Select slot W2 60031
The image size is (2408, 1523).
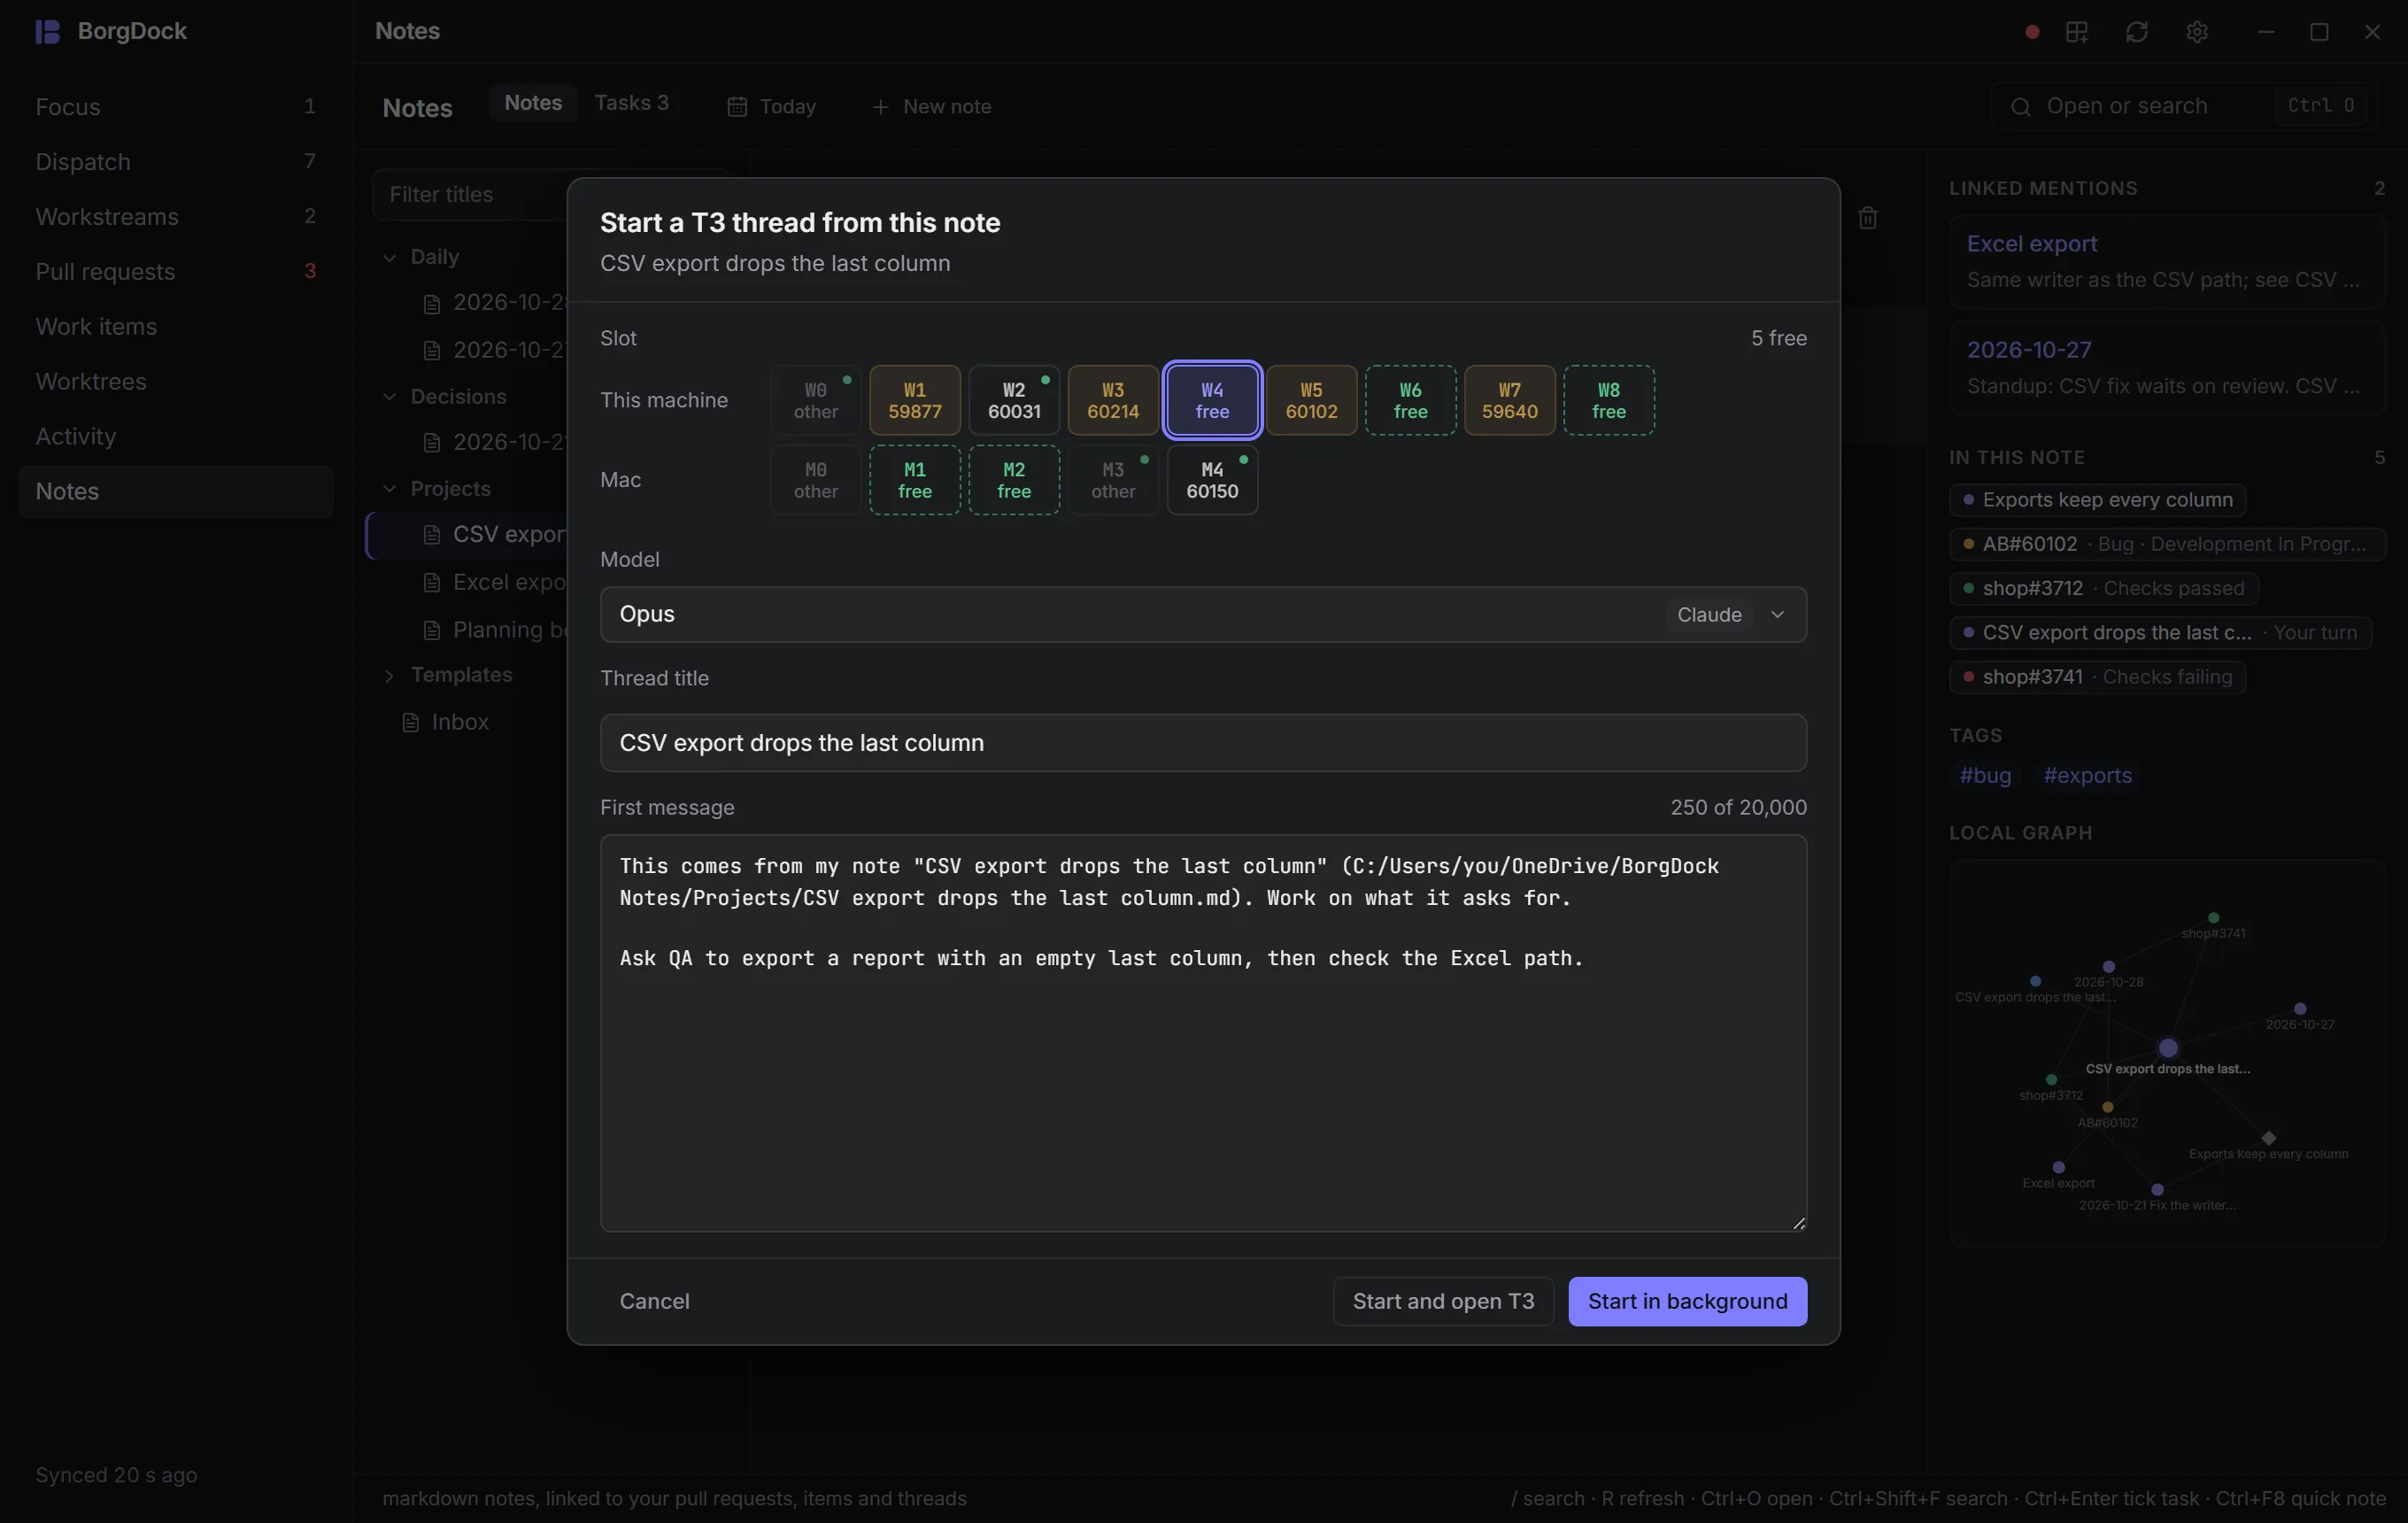(x=1013, y=400)
